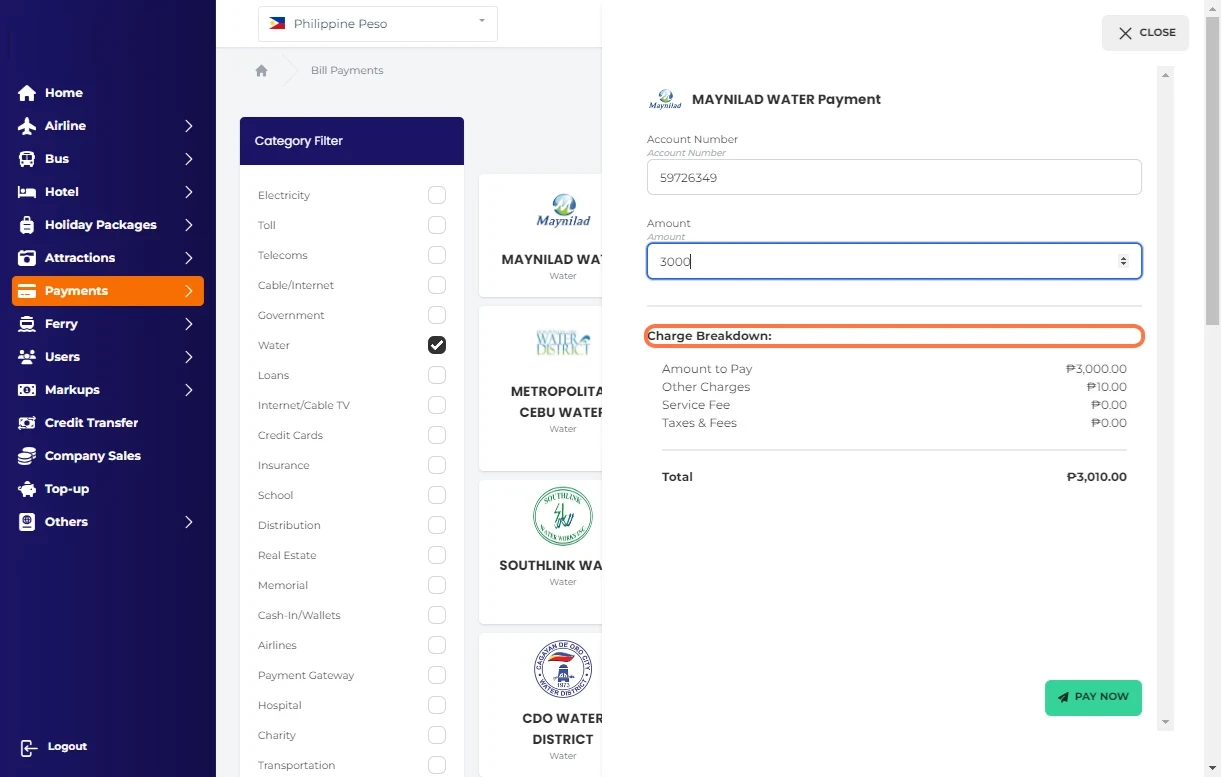Image resolution: width=1221 pixels, height=777 pixels.
Task: Open the Philippine Peso currency dropdown
Action: [x=377, y=24]
